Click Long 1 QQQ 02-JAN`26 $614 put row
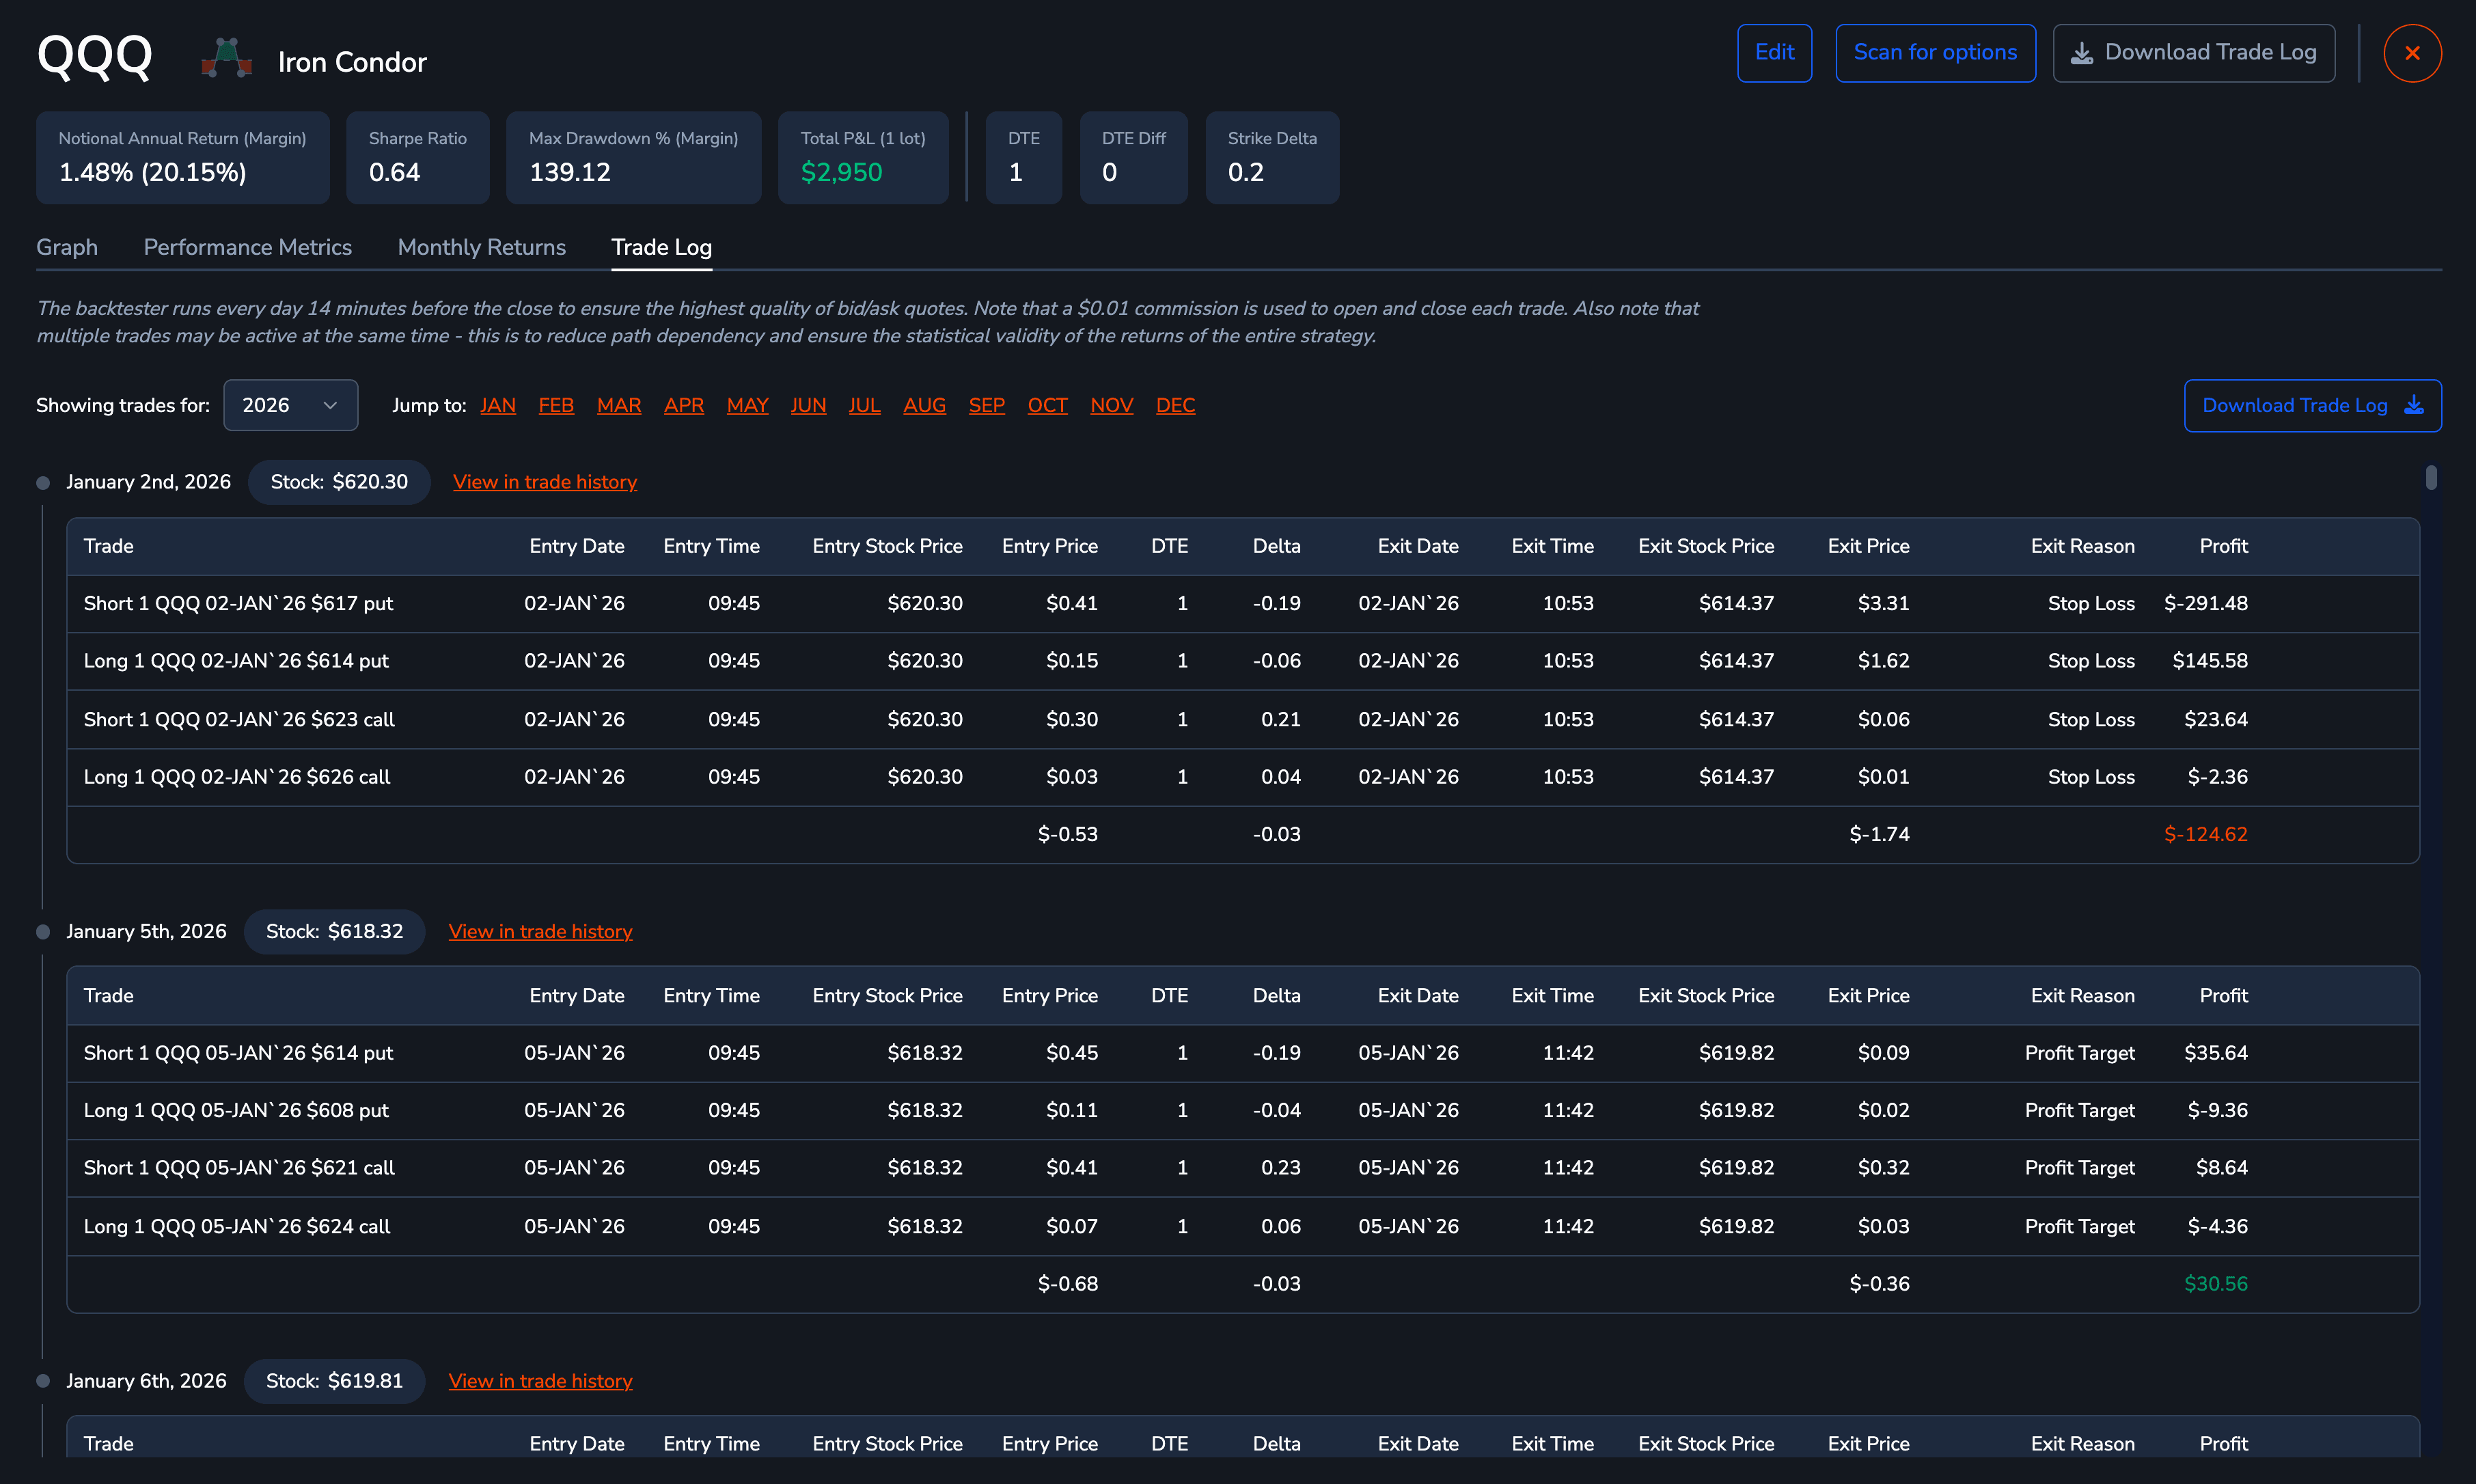 1243,661
